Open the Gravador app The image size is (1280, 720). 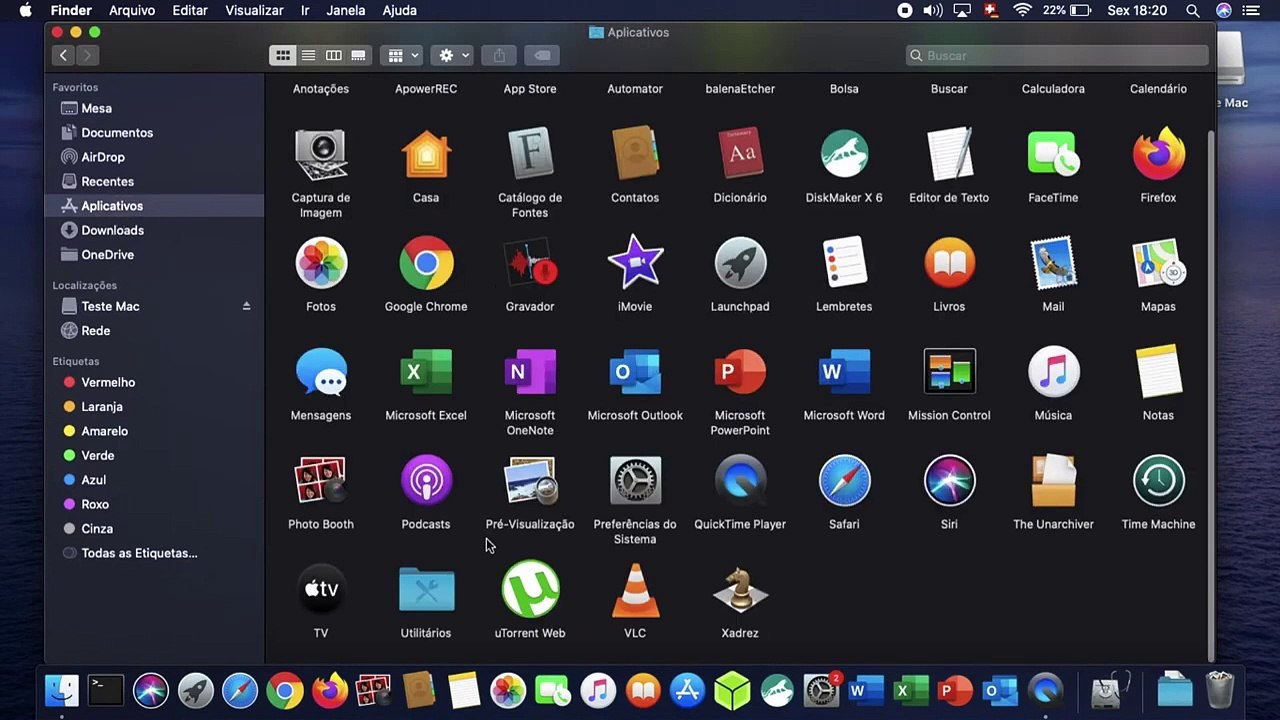pyautogui.click(x=530, y=264)
